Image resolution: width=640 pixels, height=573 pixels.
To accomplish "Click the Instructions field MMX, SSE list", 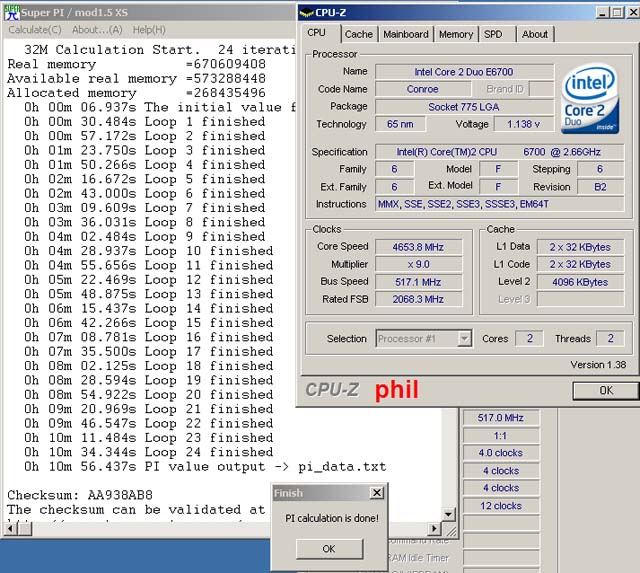I will coord(500,204).
